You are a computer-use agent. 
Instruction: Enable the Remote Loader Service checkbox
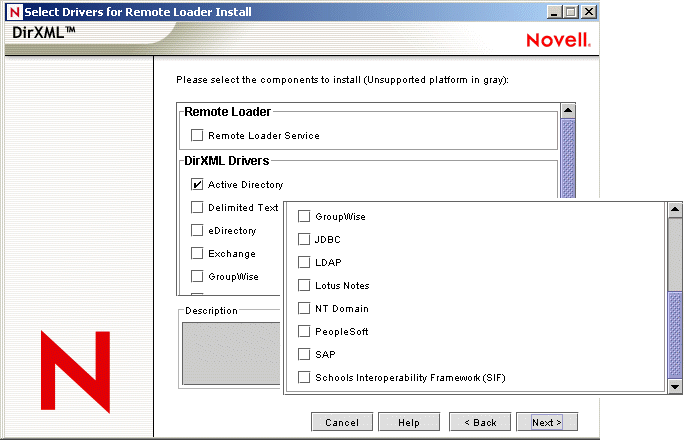click(197, 135)
